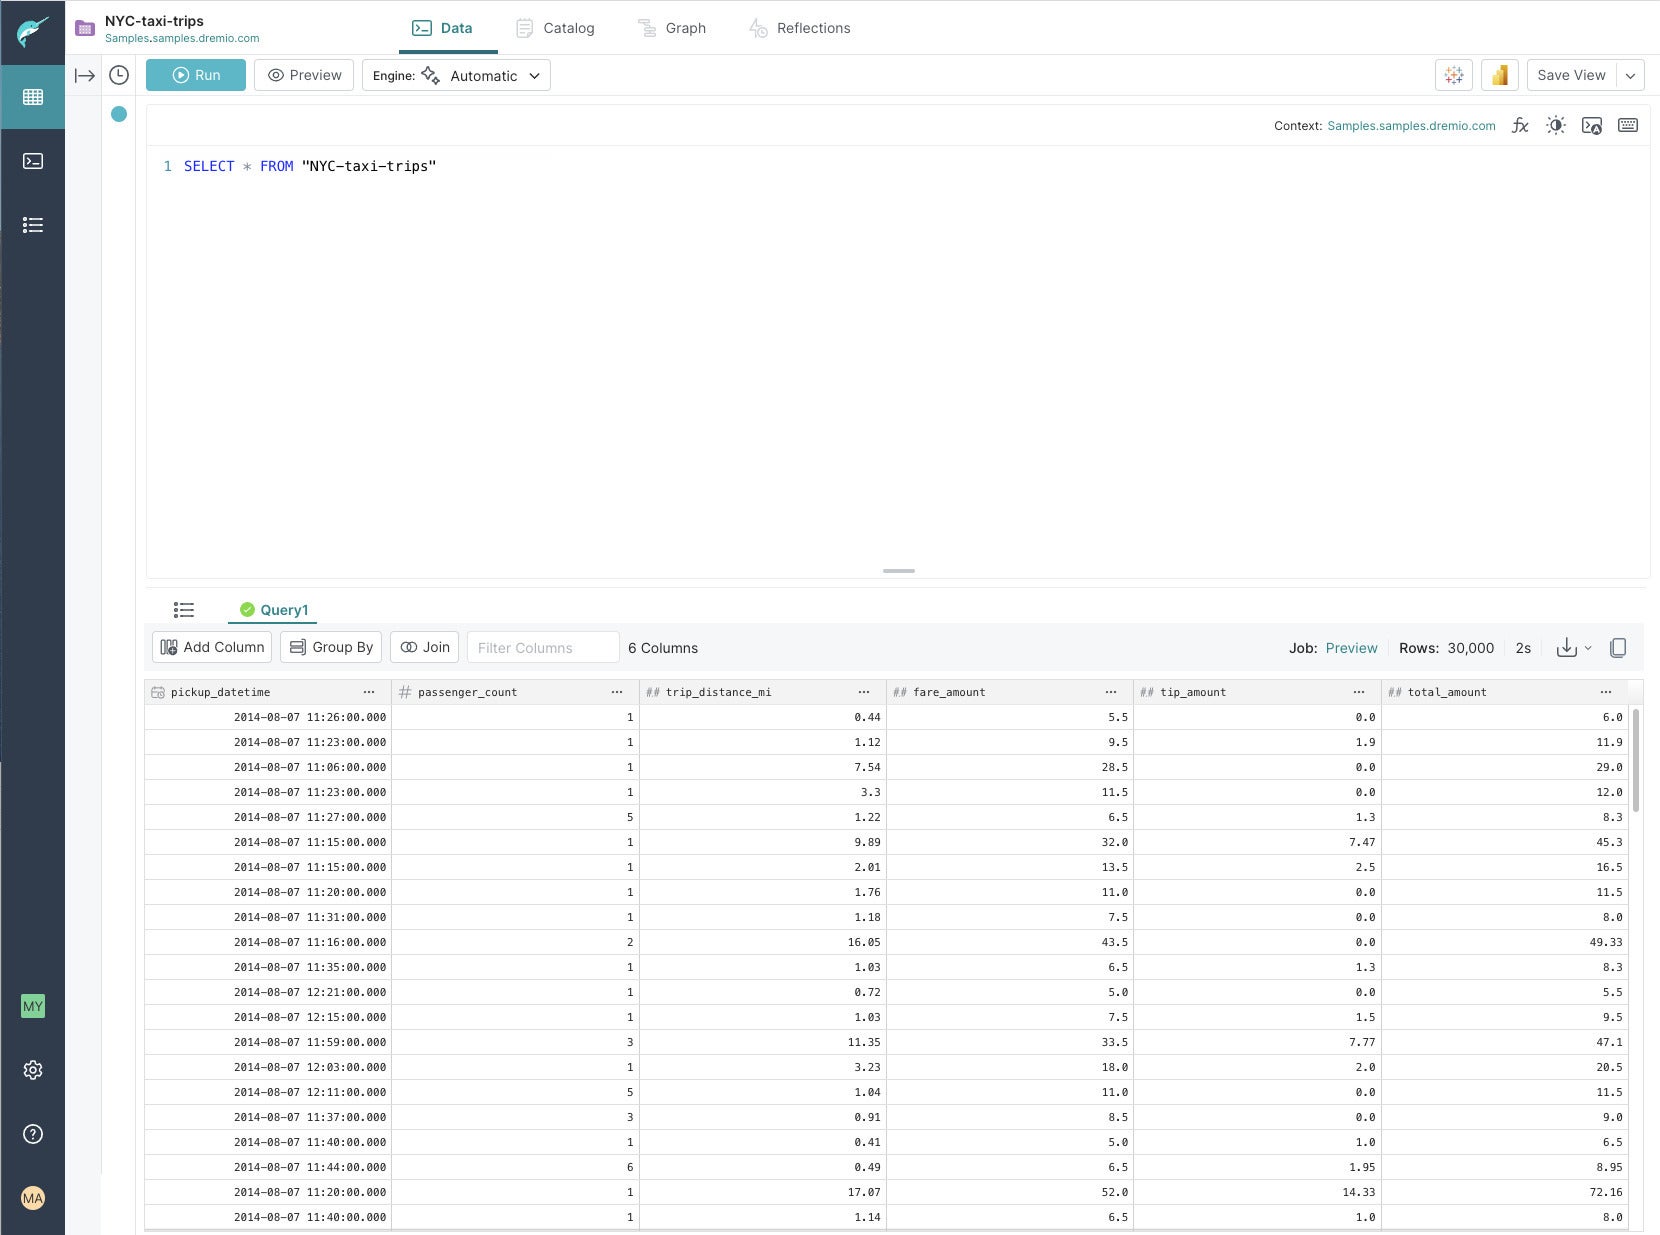Viewport: 1660px width, 1235px height.
Task: Open the functions fx icon
Action: [x=1520, y=126]
